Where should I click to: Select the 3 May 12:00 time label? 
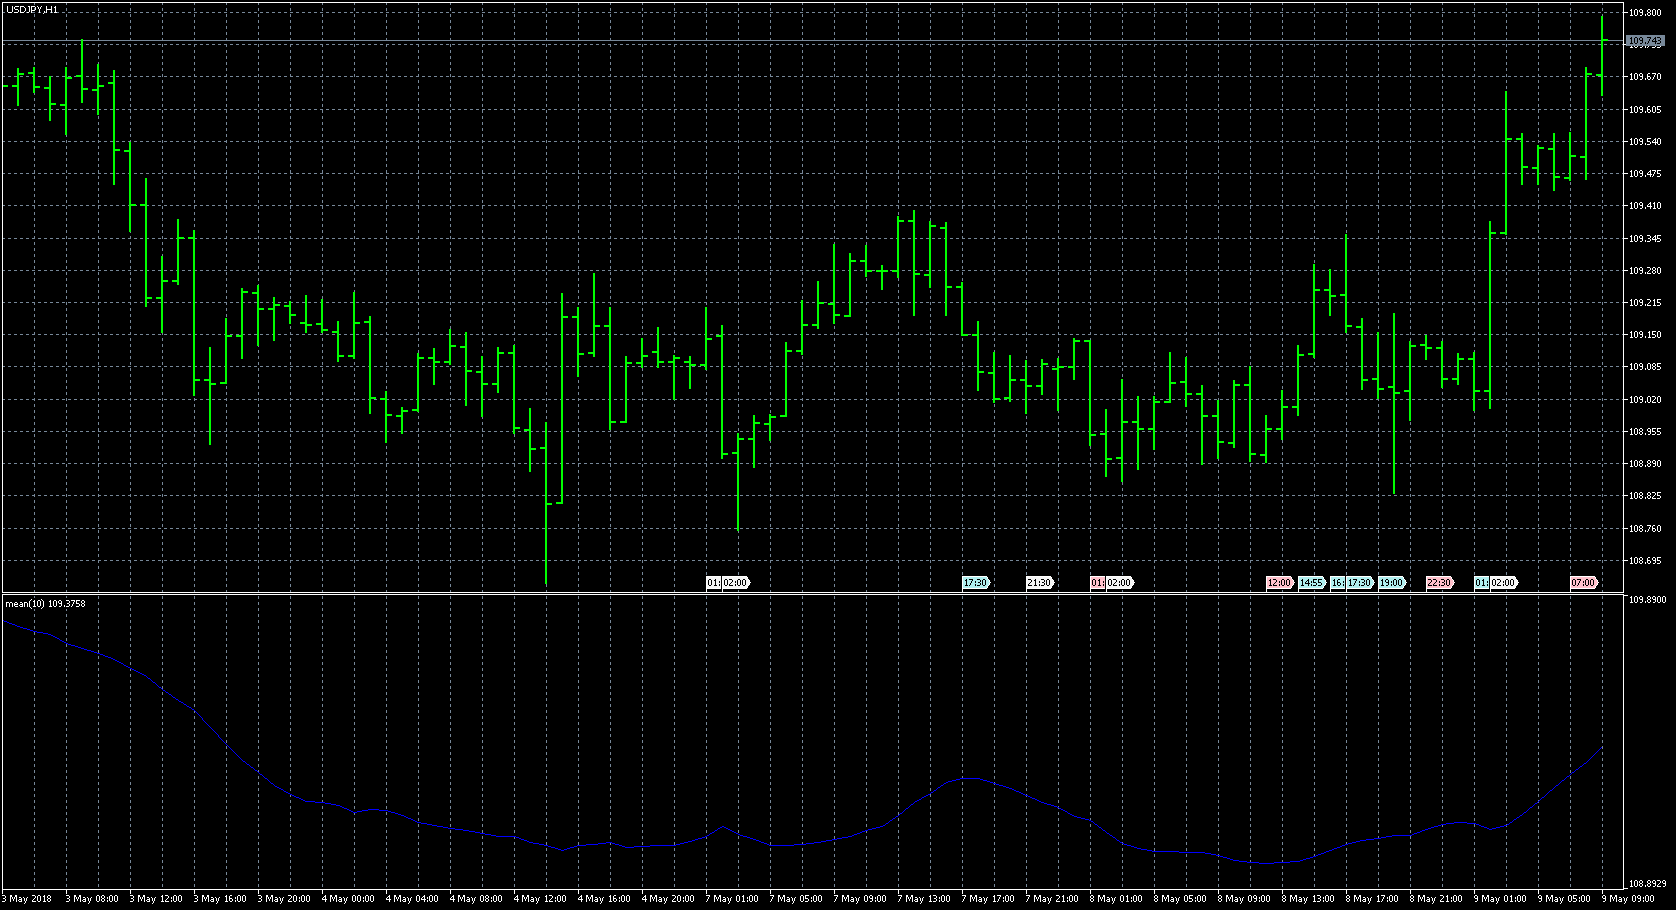pyautogui.click(x=156, y=899)
